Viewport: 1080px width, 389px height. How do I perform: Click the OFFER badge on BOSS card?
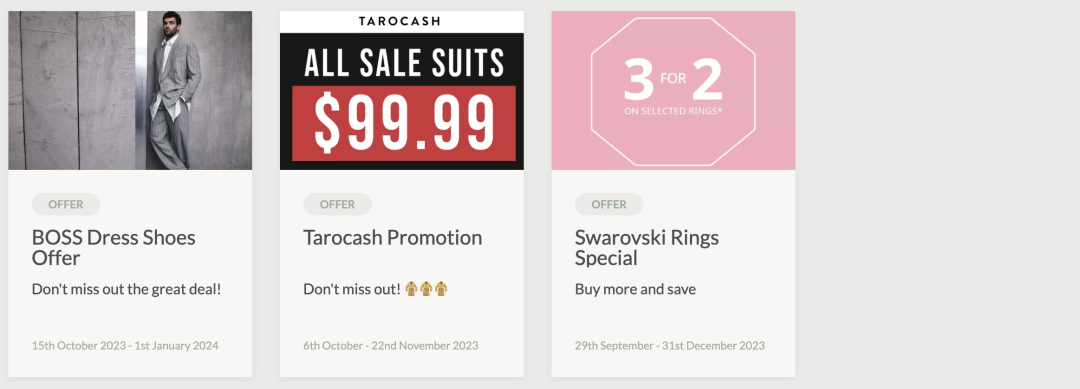coord(65,204)
